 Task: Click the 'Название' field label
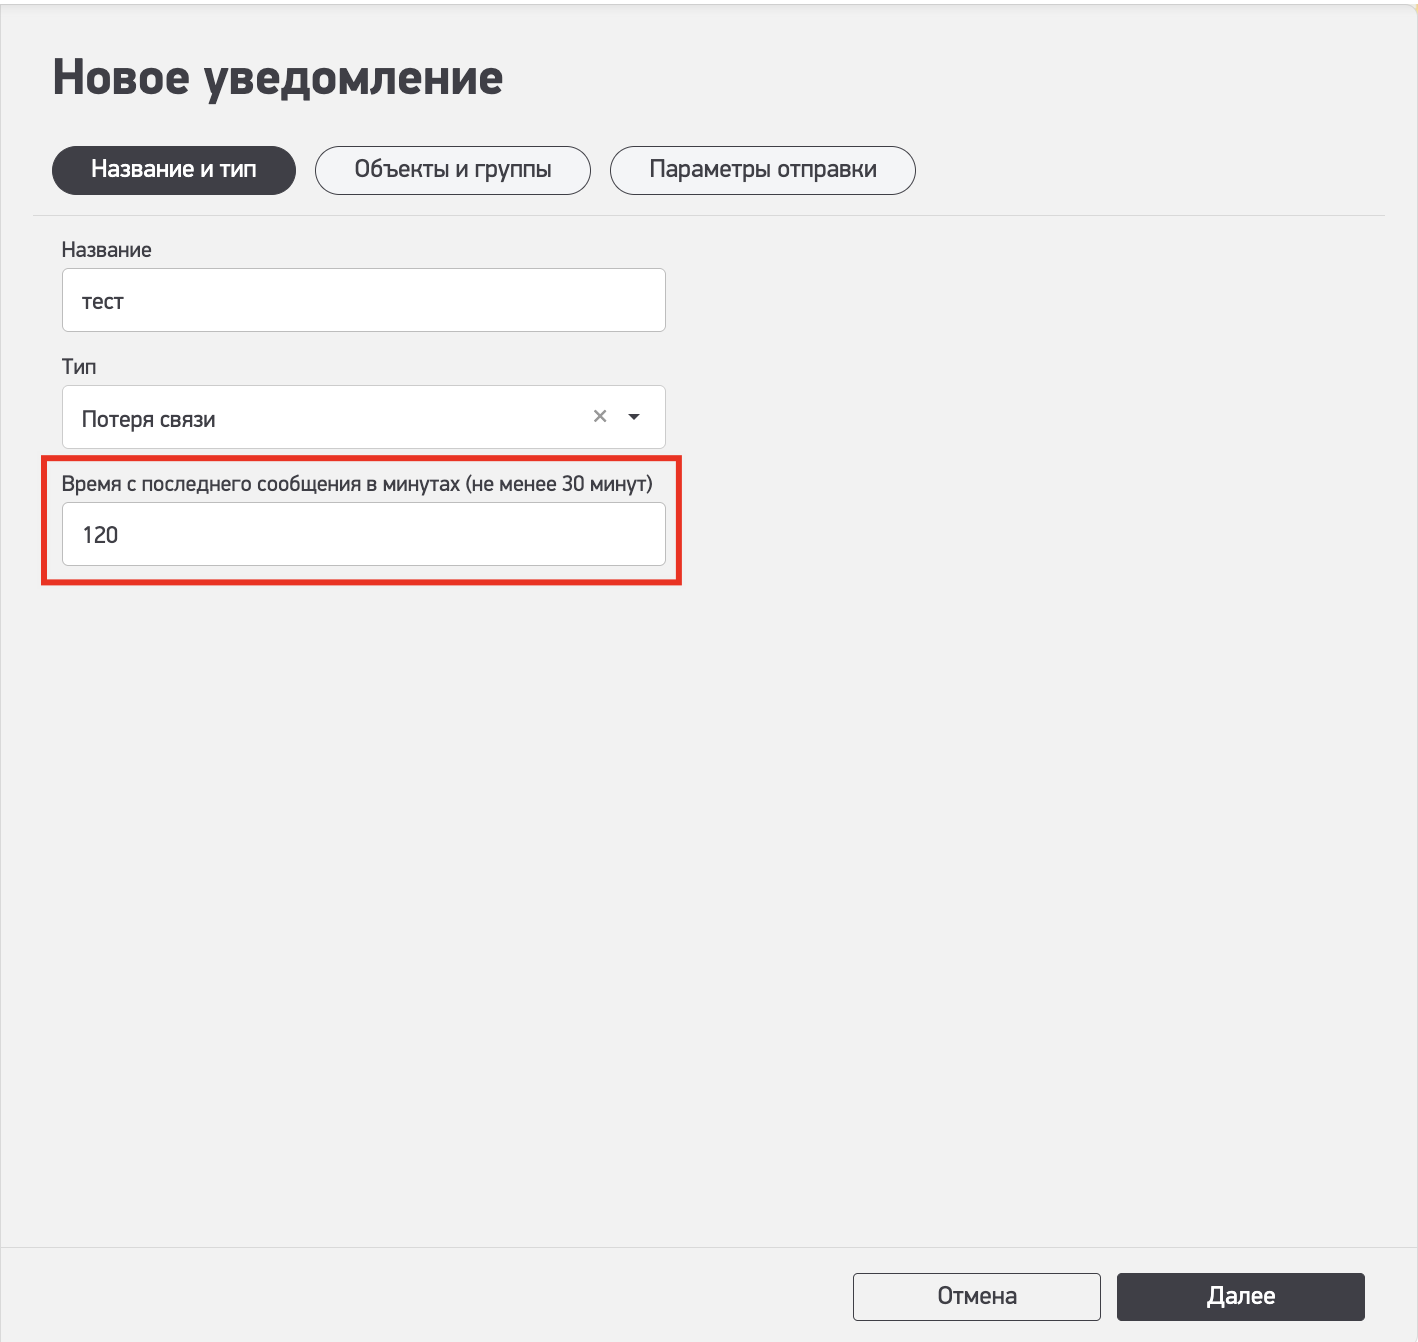[107, 250]
